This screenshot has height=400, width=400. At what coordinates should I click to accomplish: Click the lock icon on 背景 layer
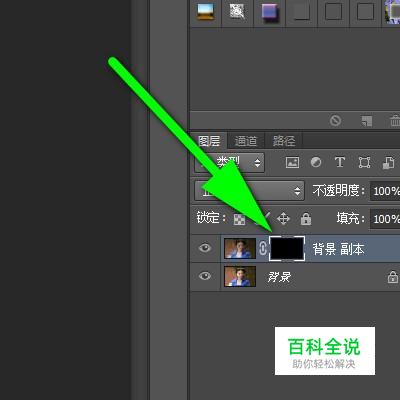tap(393, 277)
